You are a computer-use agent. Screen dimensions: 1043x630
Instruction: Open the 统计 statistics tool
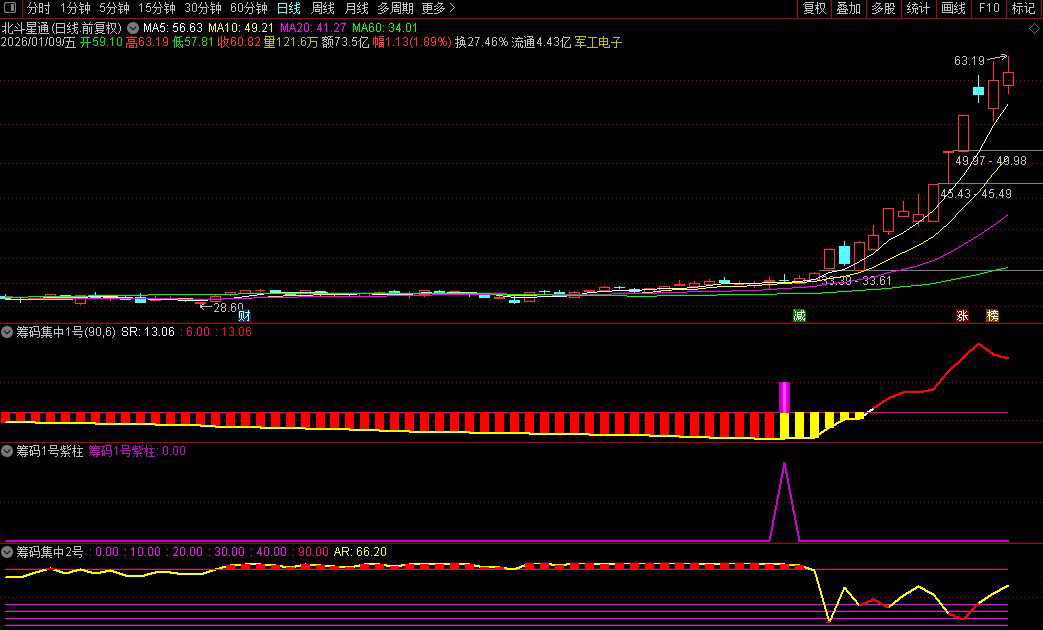918,8
